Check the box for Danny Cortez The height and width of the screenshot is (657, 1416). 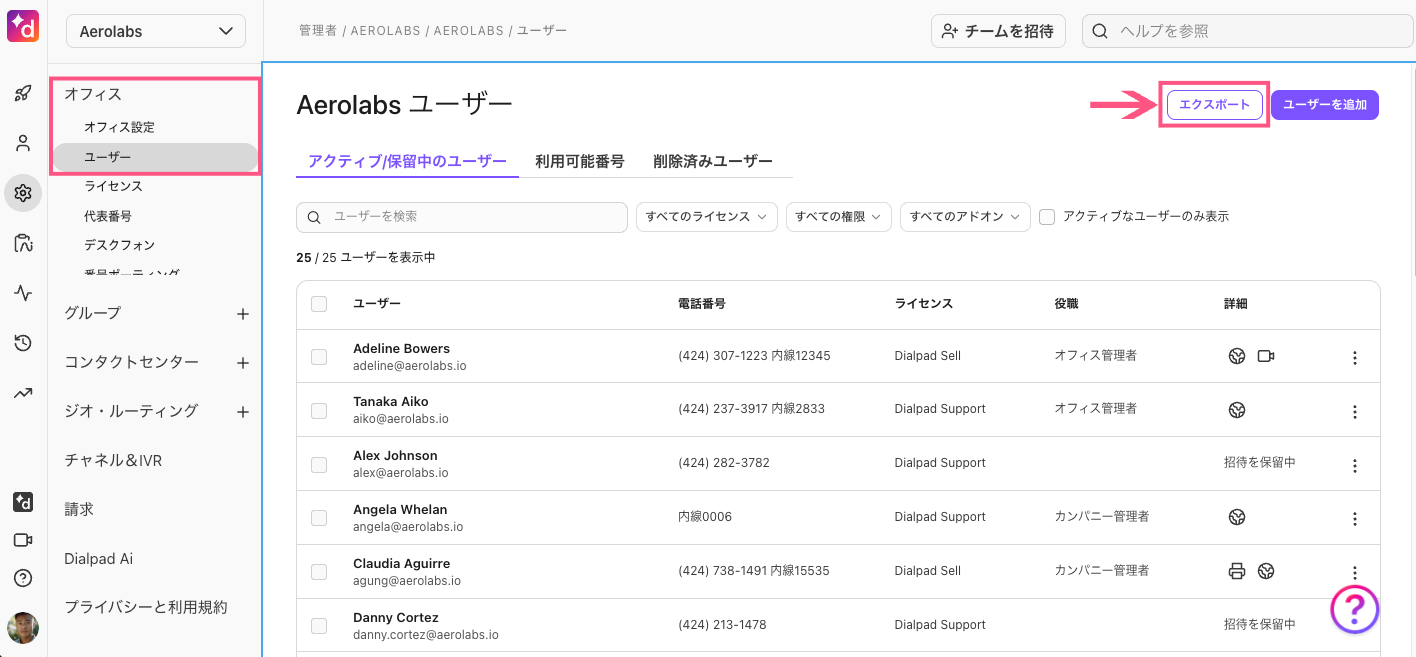point(319,626)
